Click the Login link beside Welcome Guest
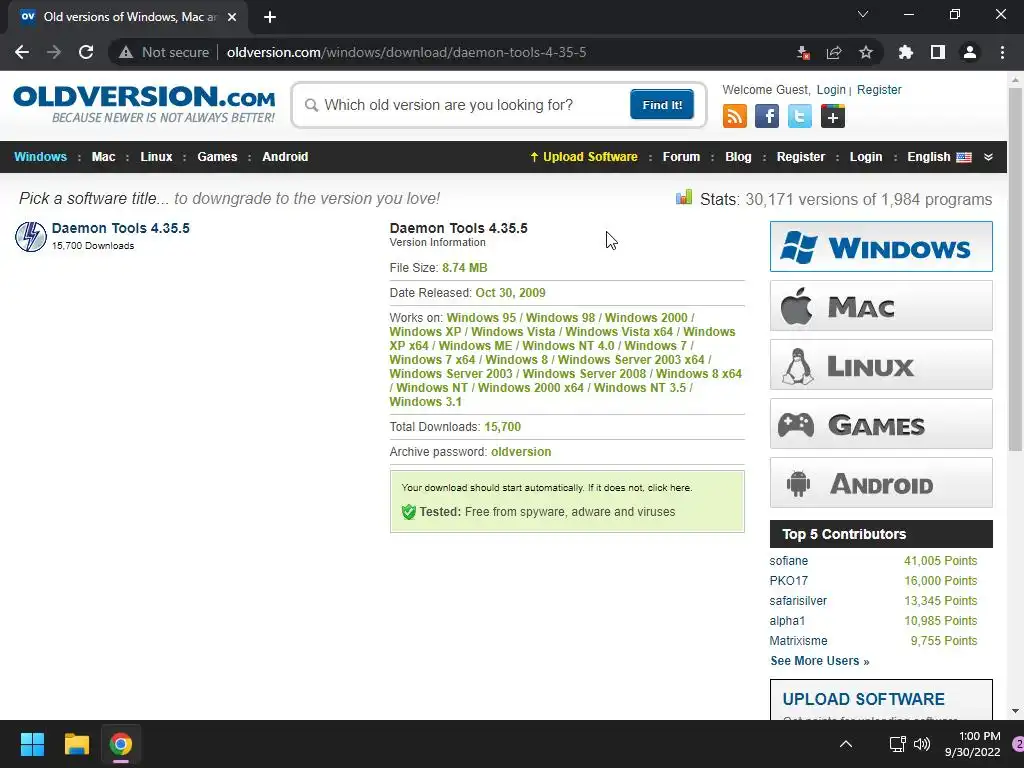The width and height of the screenshot is (1024, 768). (831, 89)
